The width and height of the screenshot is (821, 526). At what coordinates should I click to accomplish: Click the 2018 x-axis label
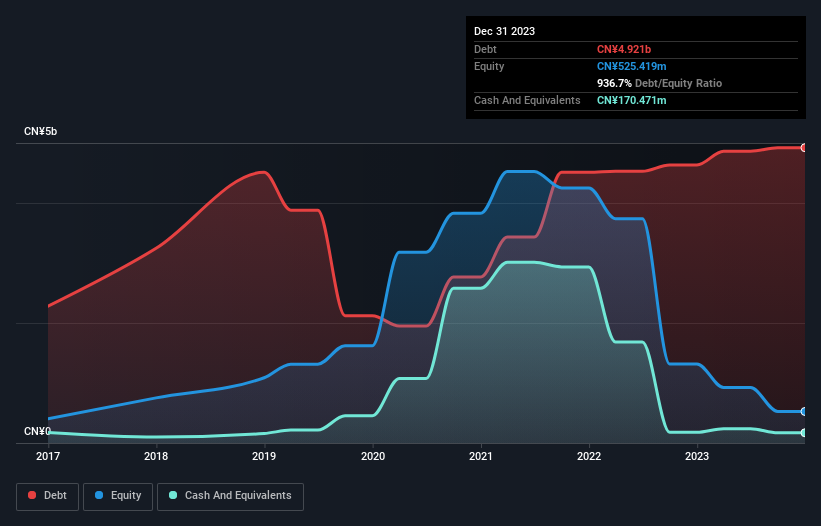(x=156, y=456)
